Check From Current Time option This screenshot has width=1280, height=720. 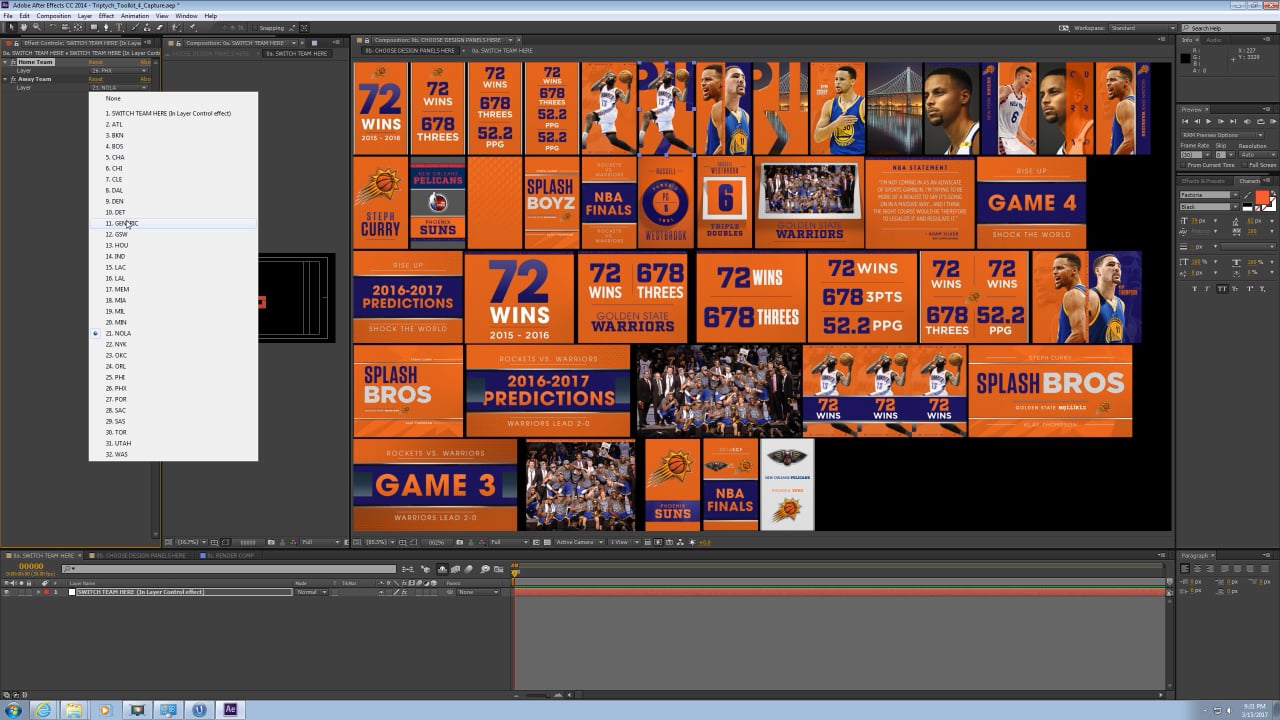(x=1183, y=165)
